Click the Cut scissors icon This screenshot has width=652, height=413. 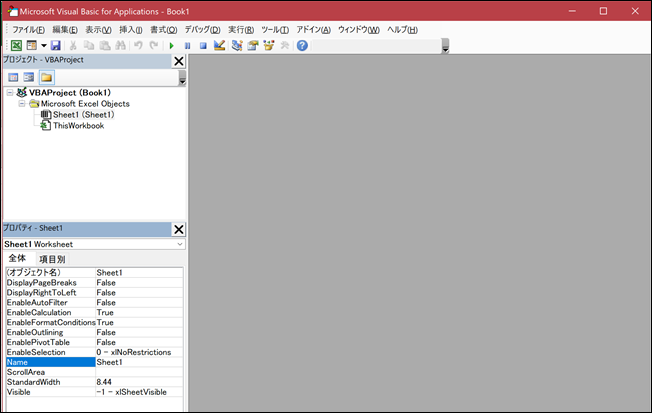point(73,45)
